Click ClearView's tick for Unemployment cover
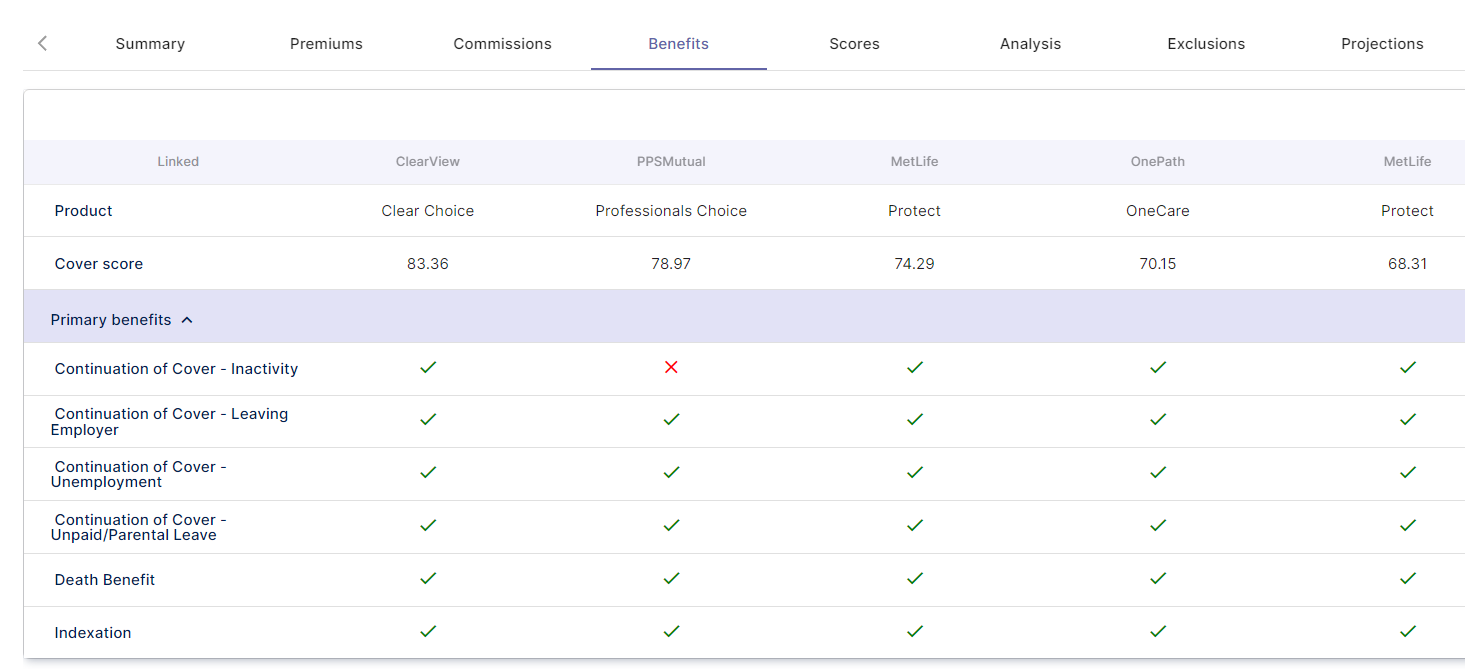The image size is (1465, 669). pos(428,472)
